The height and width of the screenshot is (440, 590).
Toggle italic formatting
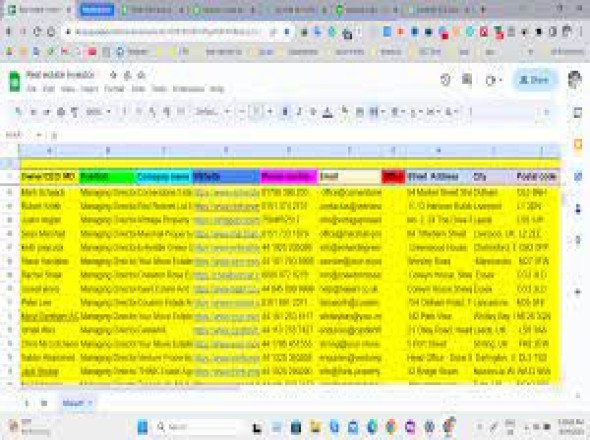pos(299,112)
